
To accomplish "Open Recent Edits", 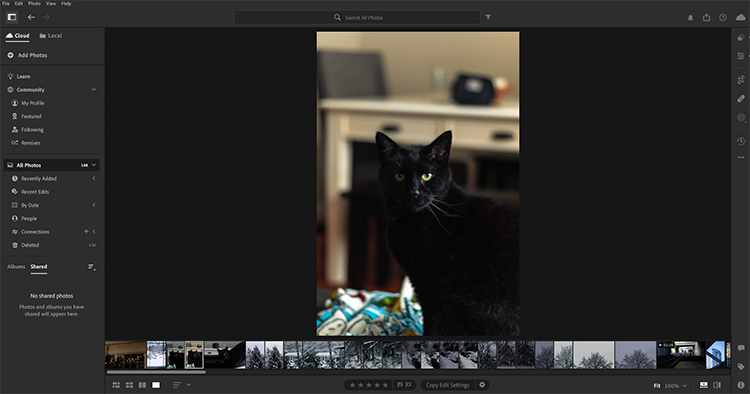I will pyautogui.click(x=31, y=192).
